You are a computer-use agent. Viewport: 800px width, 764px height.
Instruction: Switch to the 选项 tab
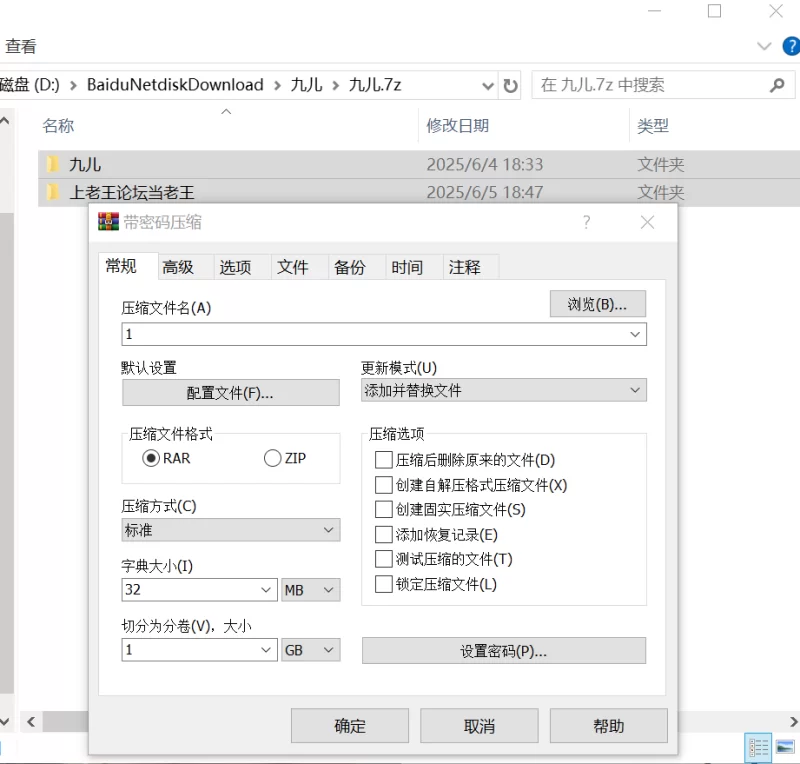coord(235,267)
